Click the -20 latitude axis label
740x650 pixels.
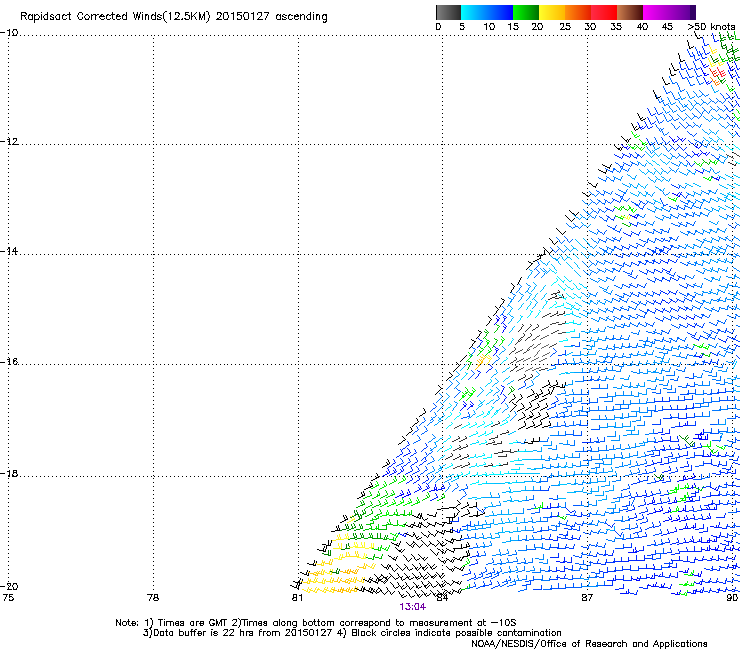(x=9, y=586)
